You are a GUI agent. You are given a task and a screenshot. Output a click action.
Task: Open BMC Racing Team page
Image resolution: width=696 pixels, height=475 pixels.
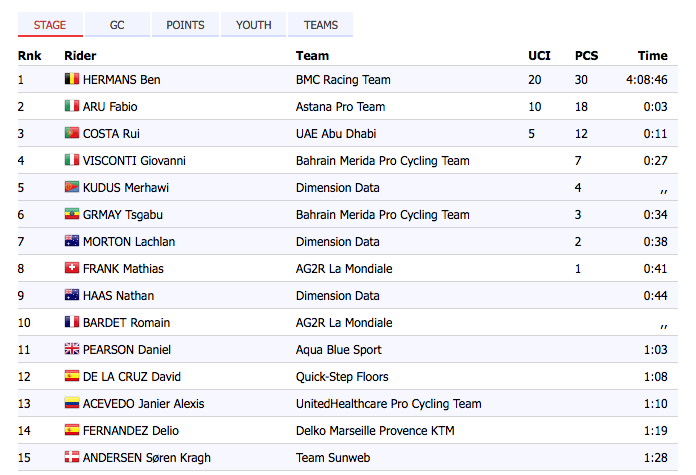(343, 79)
